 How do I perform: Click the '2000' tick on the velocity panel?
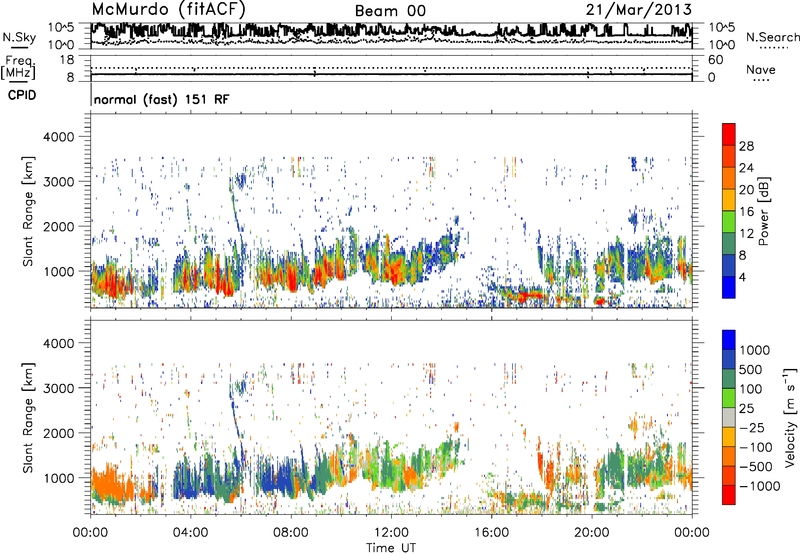[58, 433]
